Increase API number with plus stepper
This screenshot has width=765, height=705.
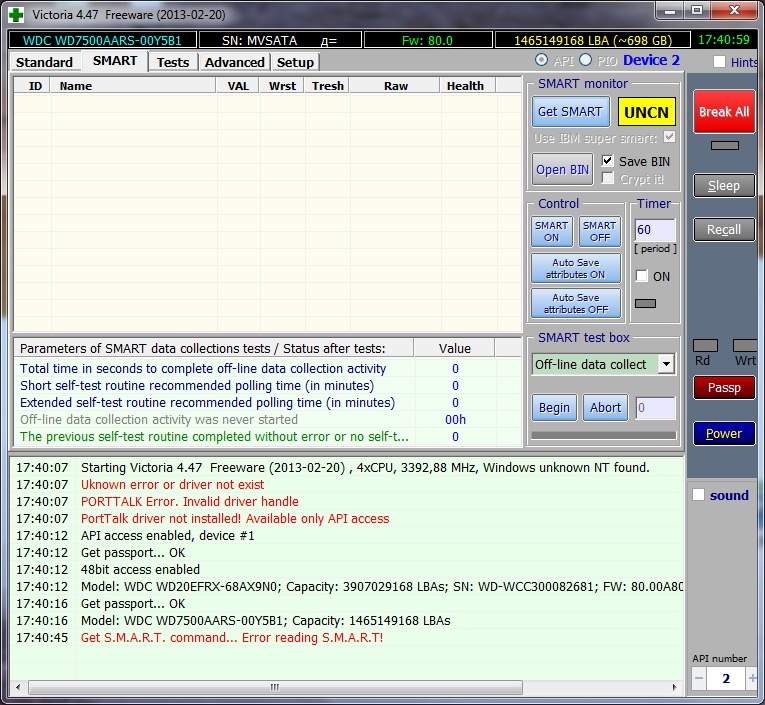click(752, 679)
